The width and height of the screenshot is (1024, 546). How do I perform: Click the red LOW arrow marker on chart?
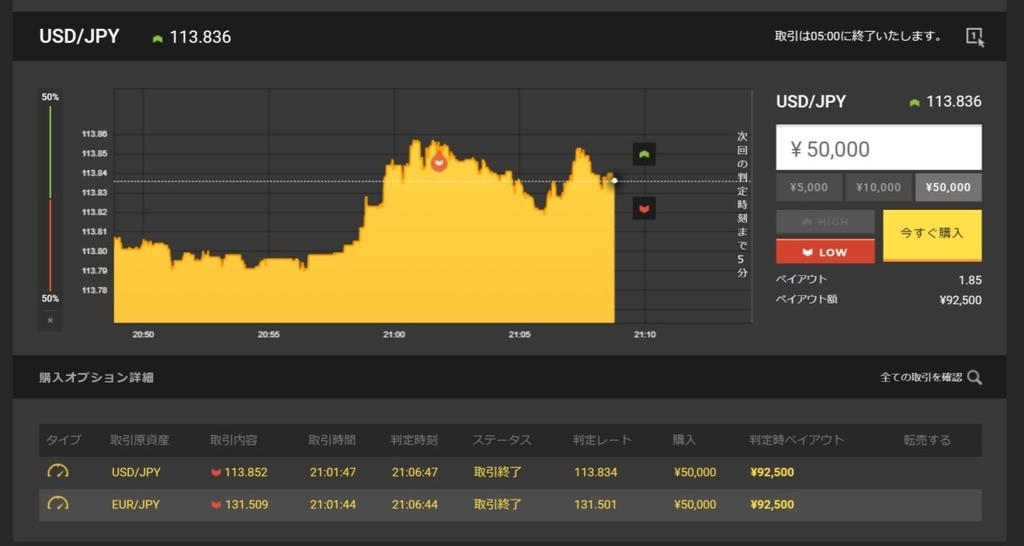644,208
